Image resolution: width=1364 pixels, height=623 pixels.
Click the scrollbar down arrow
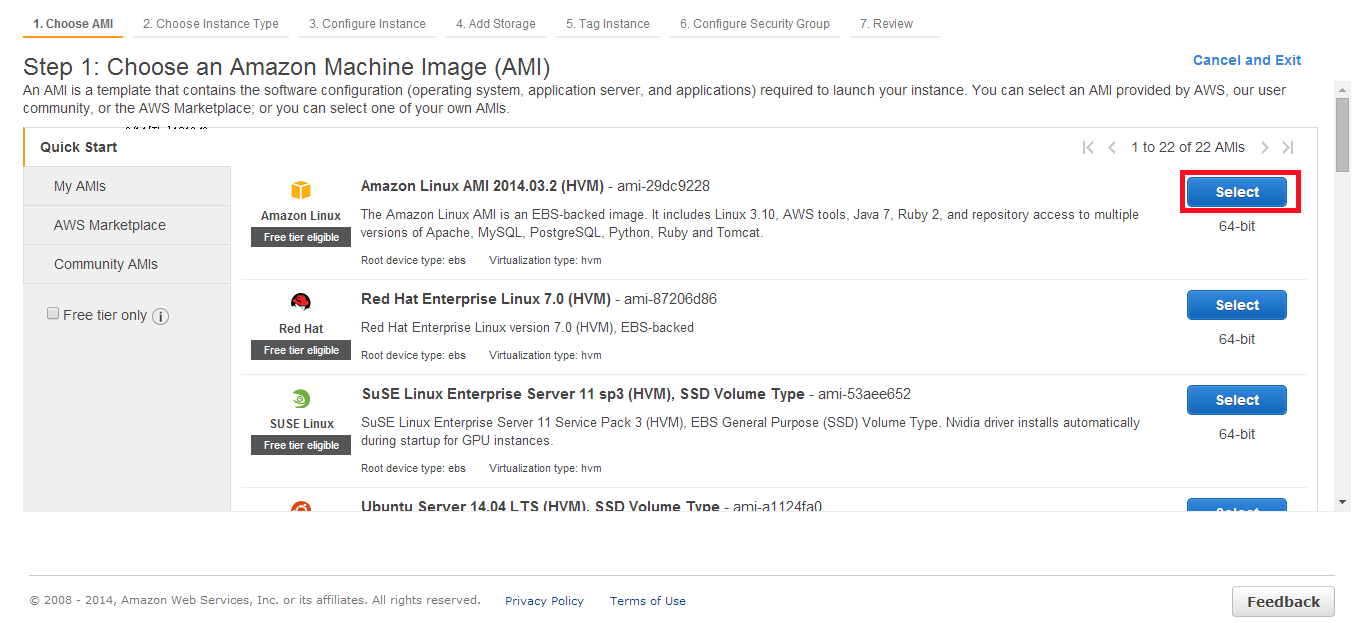pos(1343,502)
